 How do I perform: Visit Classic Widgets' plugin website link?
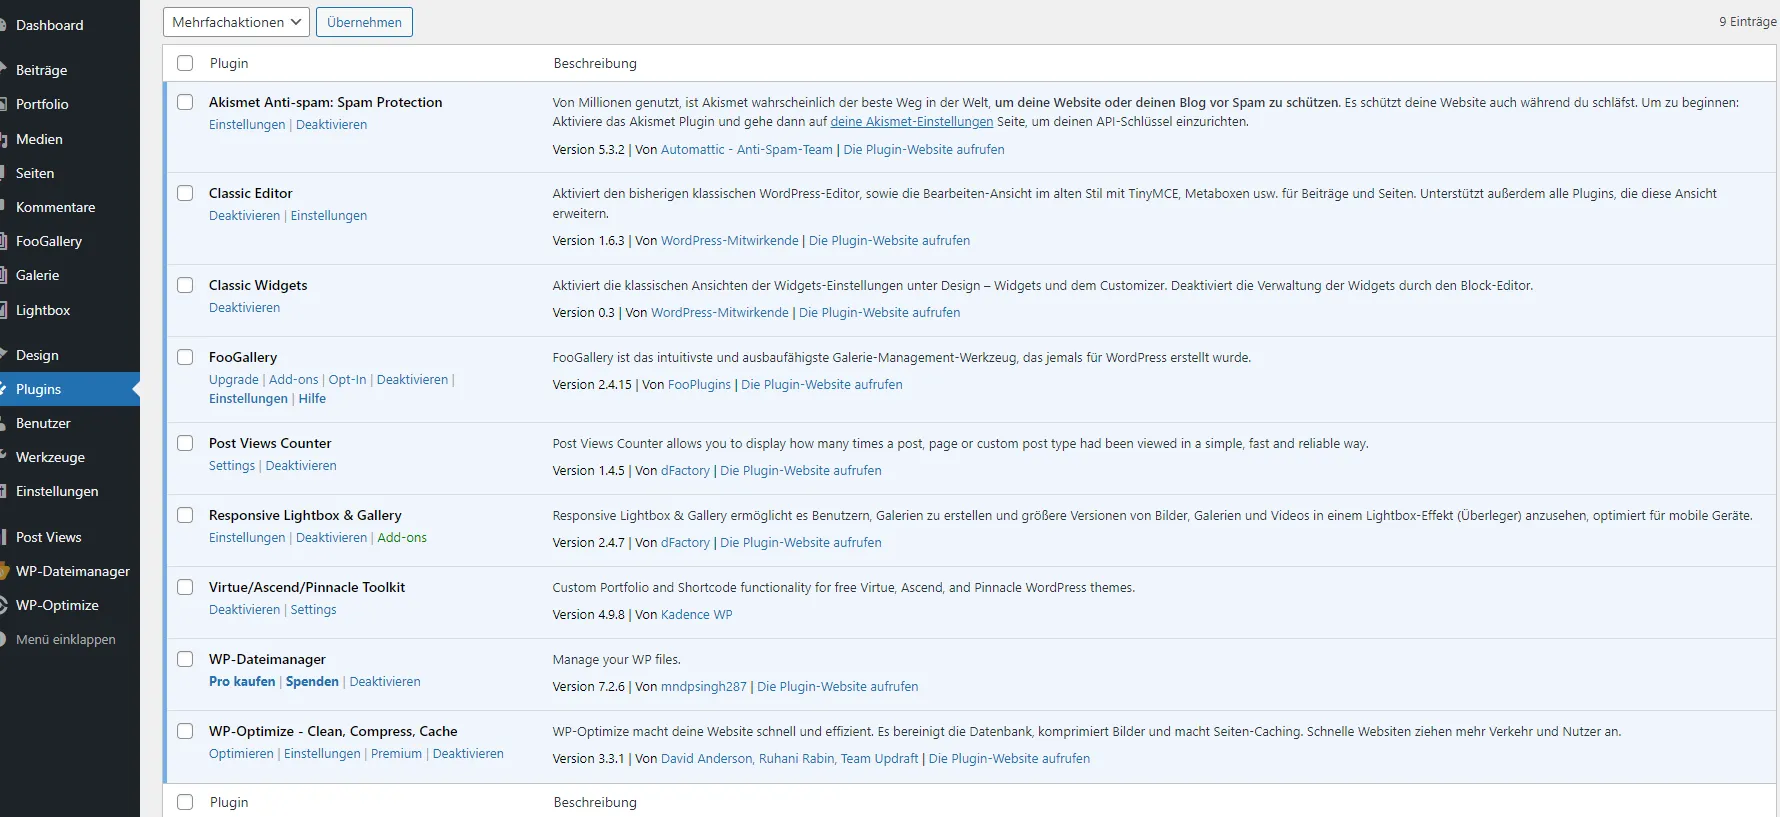pyautogui.click(x=879, y=313)
